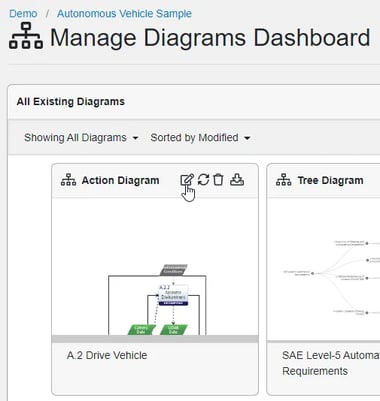Click the hierarchy icon beside Action Diagram title

68,180
